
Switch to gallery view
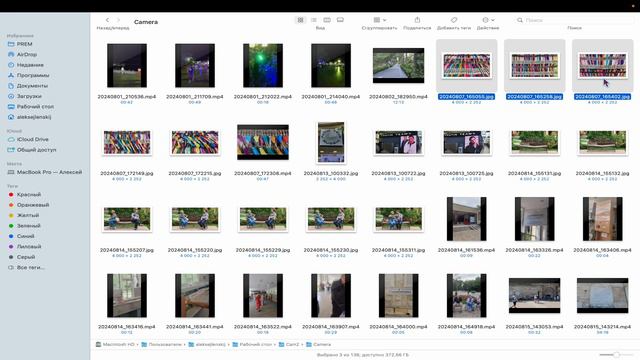(x=340, y=20)
